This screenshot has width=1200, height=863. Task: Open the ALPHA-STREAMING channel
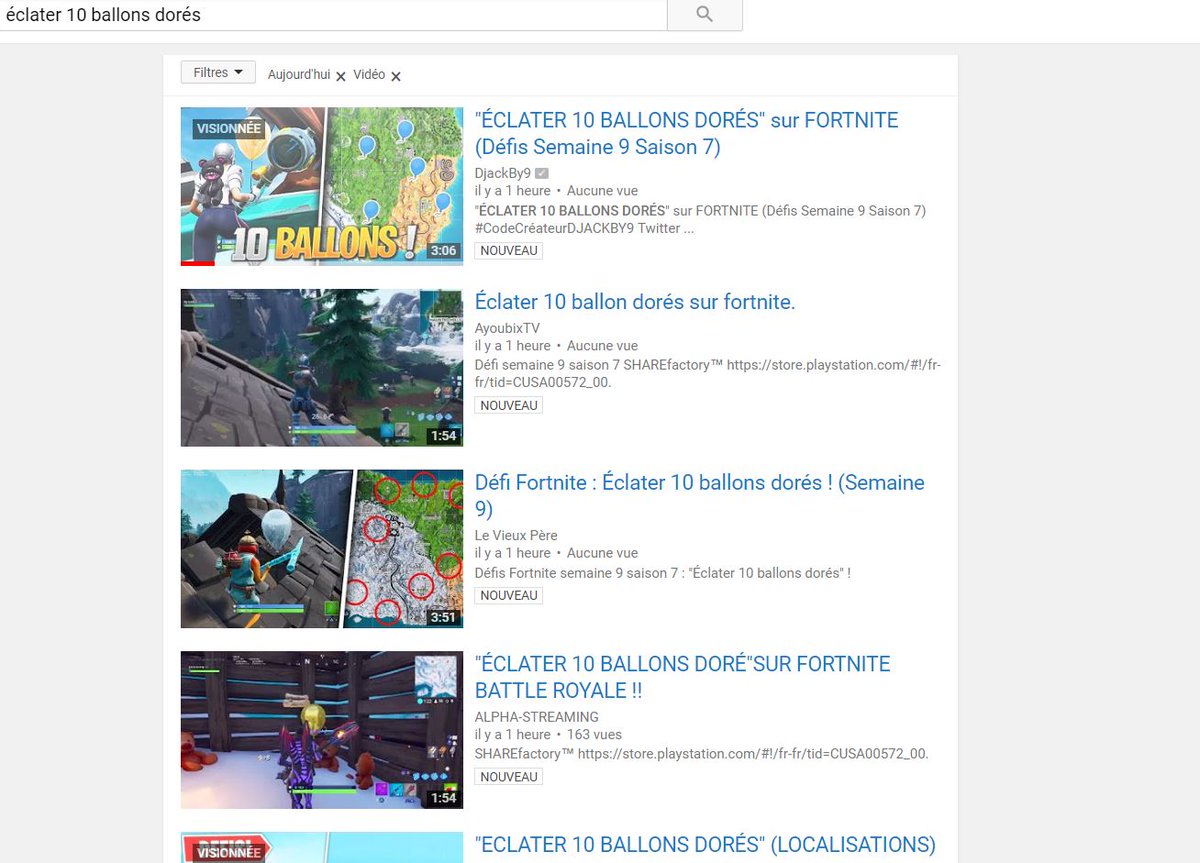tap(537, 717)
